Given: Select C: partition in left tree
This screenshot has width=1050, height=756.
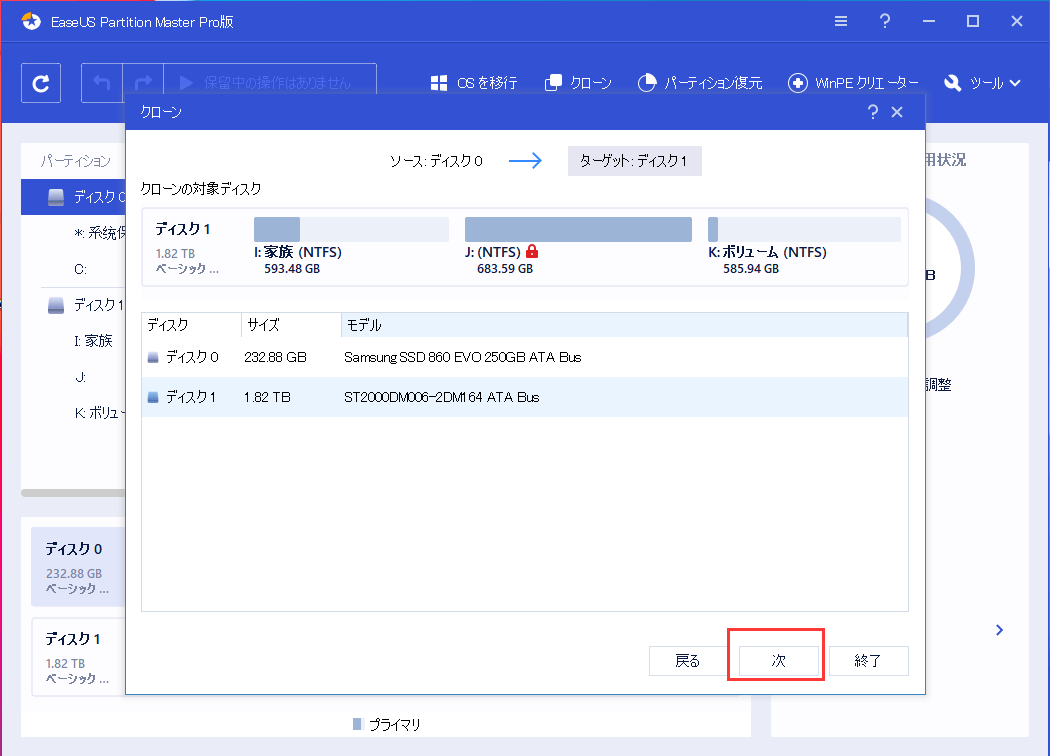Looking at the screenshot, I should pyautogui.click(x=80, y=269).
